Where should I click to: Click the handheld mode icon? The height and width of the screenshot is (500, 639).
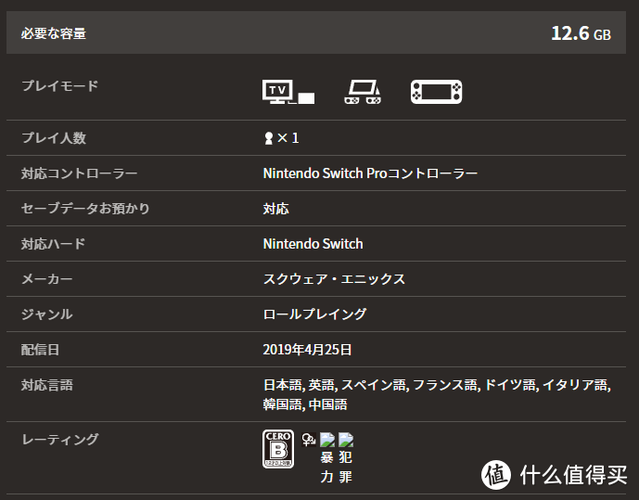436,92
